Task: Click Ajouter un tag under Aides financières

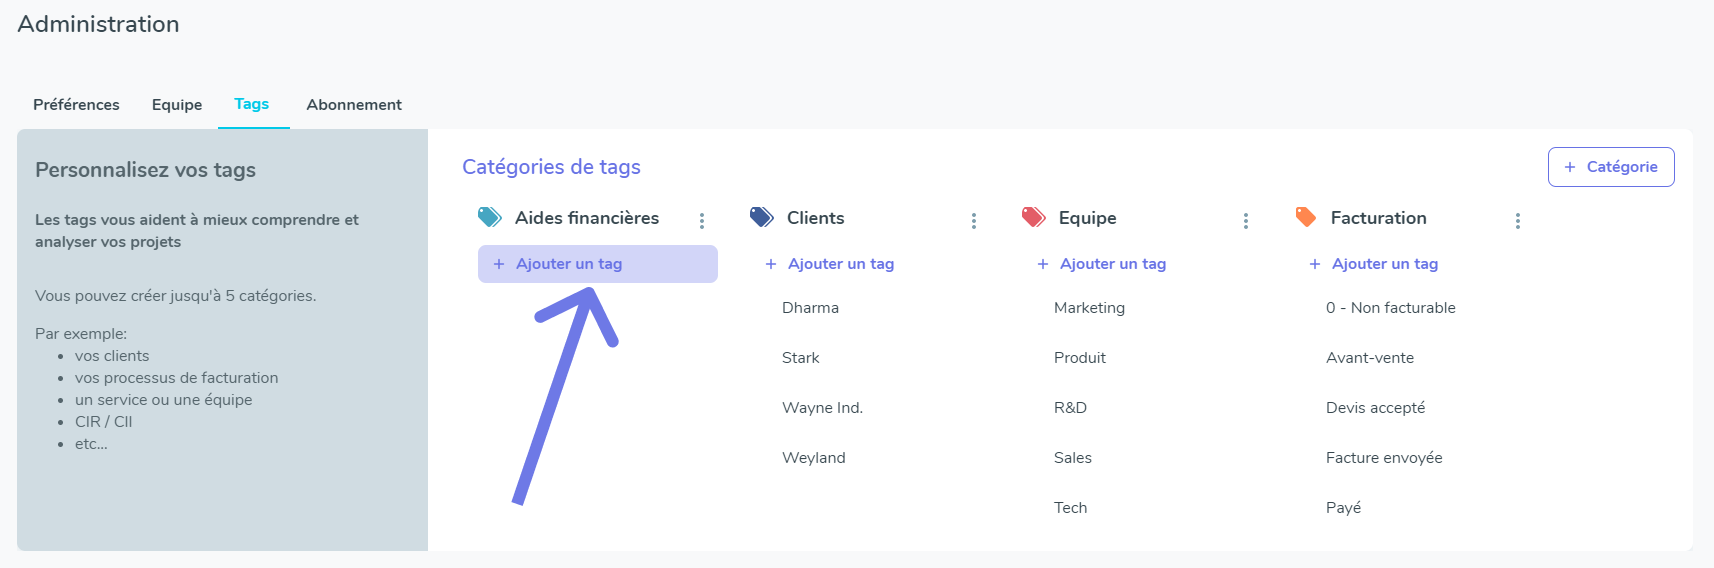Action: pyautogui.click(x=598, y=264)
